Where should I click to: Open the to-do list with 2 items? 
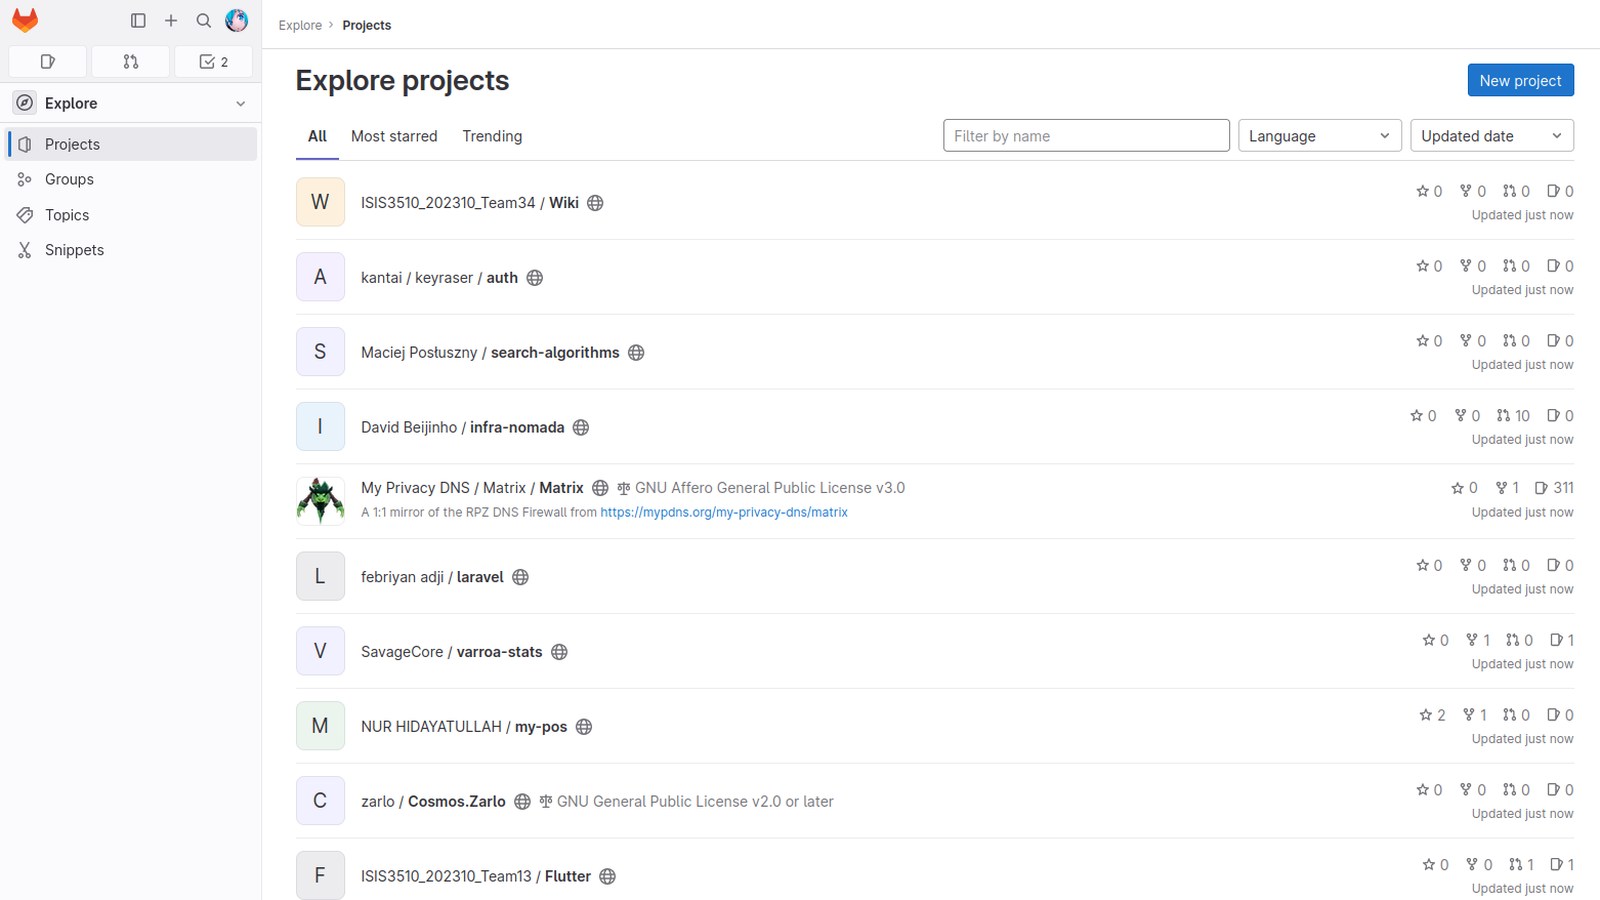tap(214, 62)
